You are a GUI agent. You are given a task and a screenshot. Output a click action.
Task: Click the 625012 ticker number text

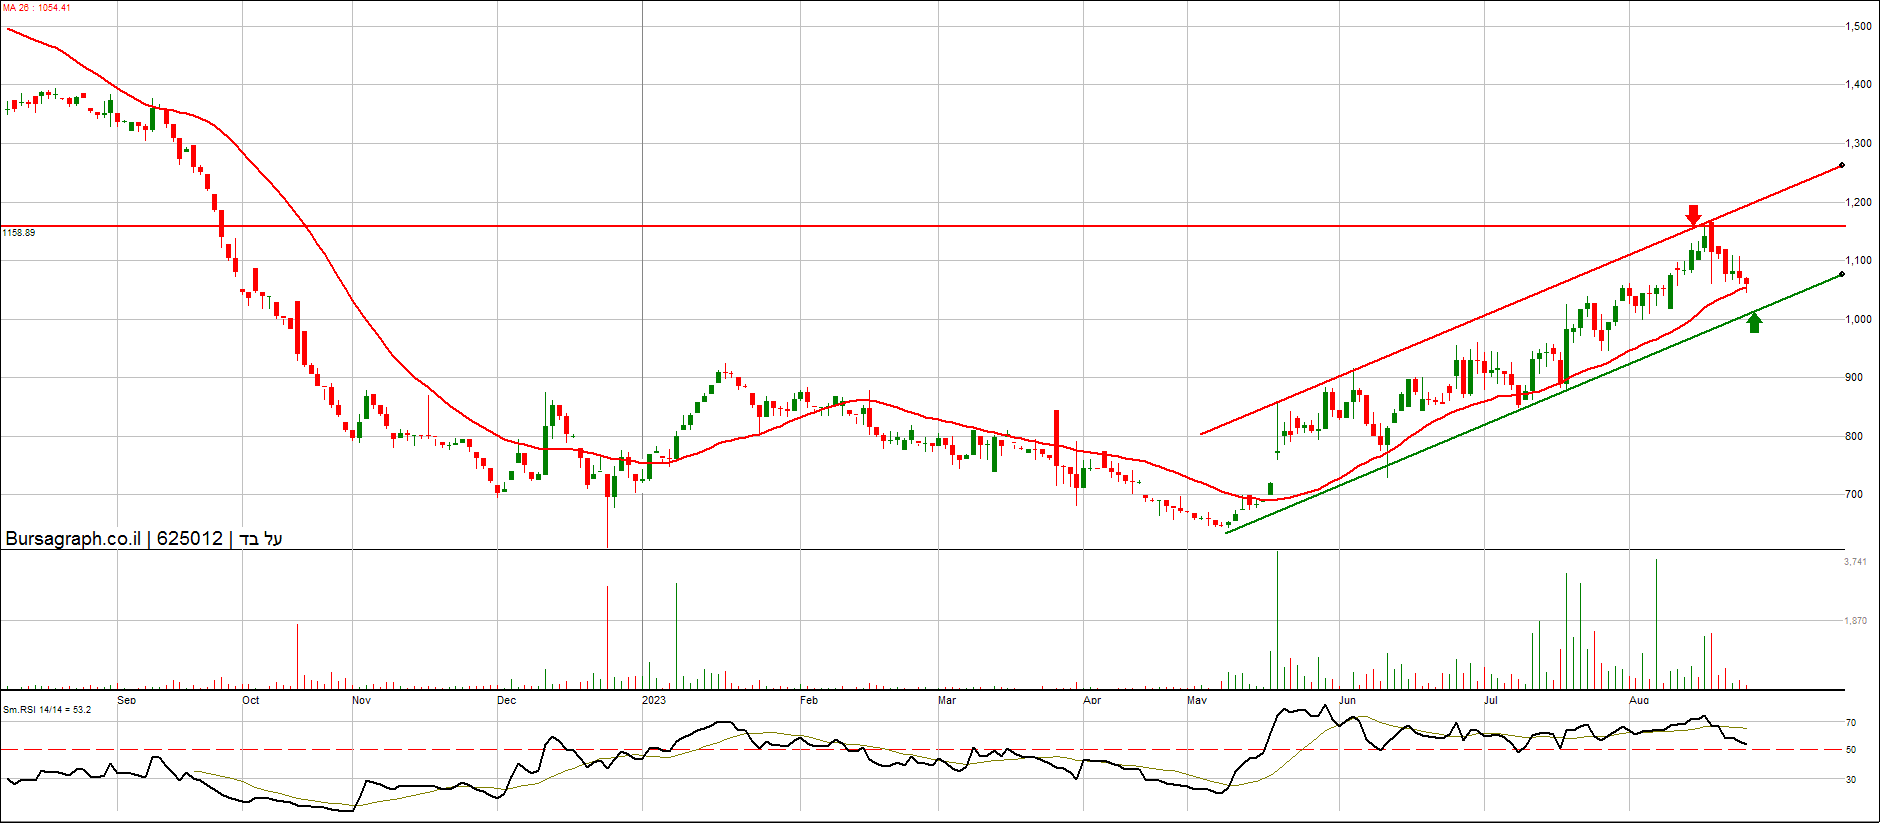[x=190, y=539]
